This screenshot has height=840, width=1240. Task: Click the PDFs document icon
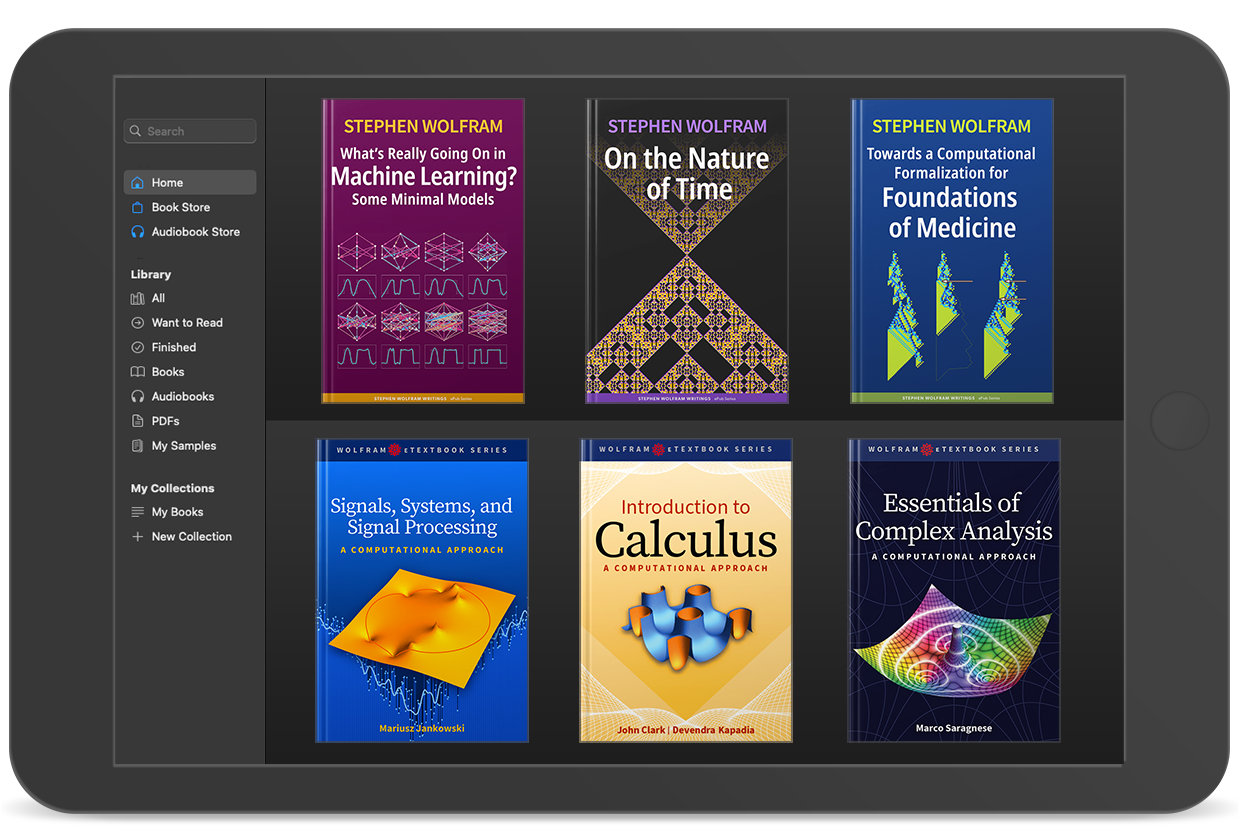pos(138,420)
